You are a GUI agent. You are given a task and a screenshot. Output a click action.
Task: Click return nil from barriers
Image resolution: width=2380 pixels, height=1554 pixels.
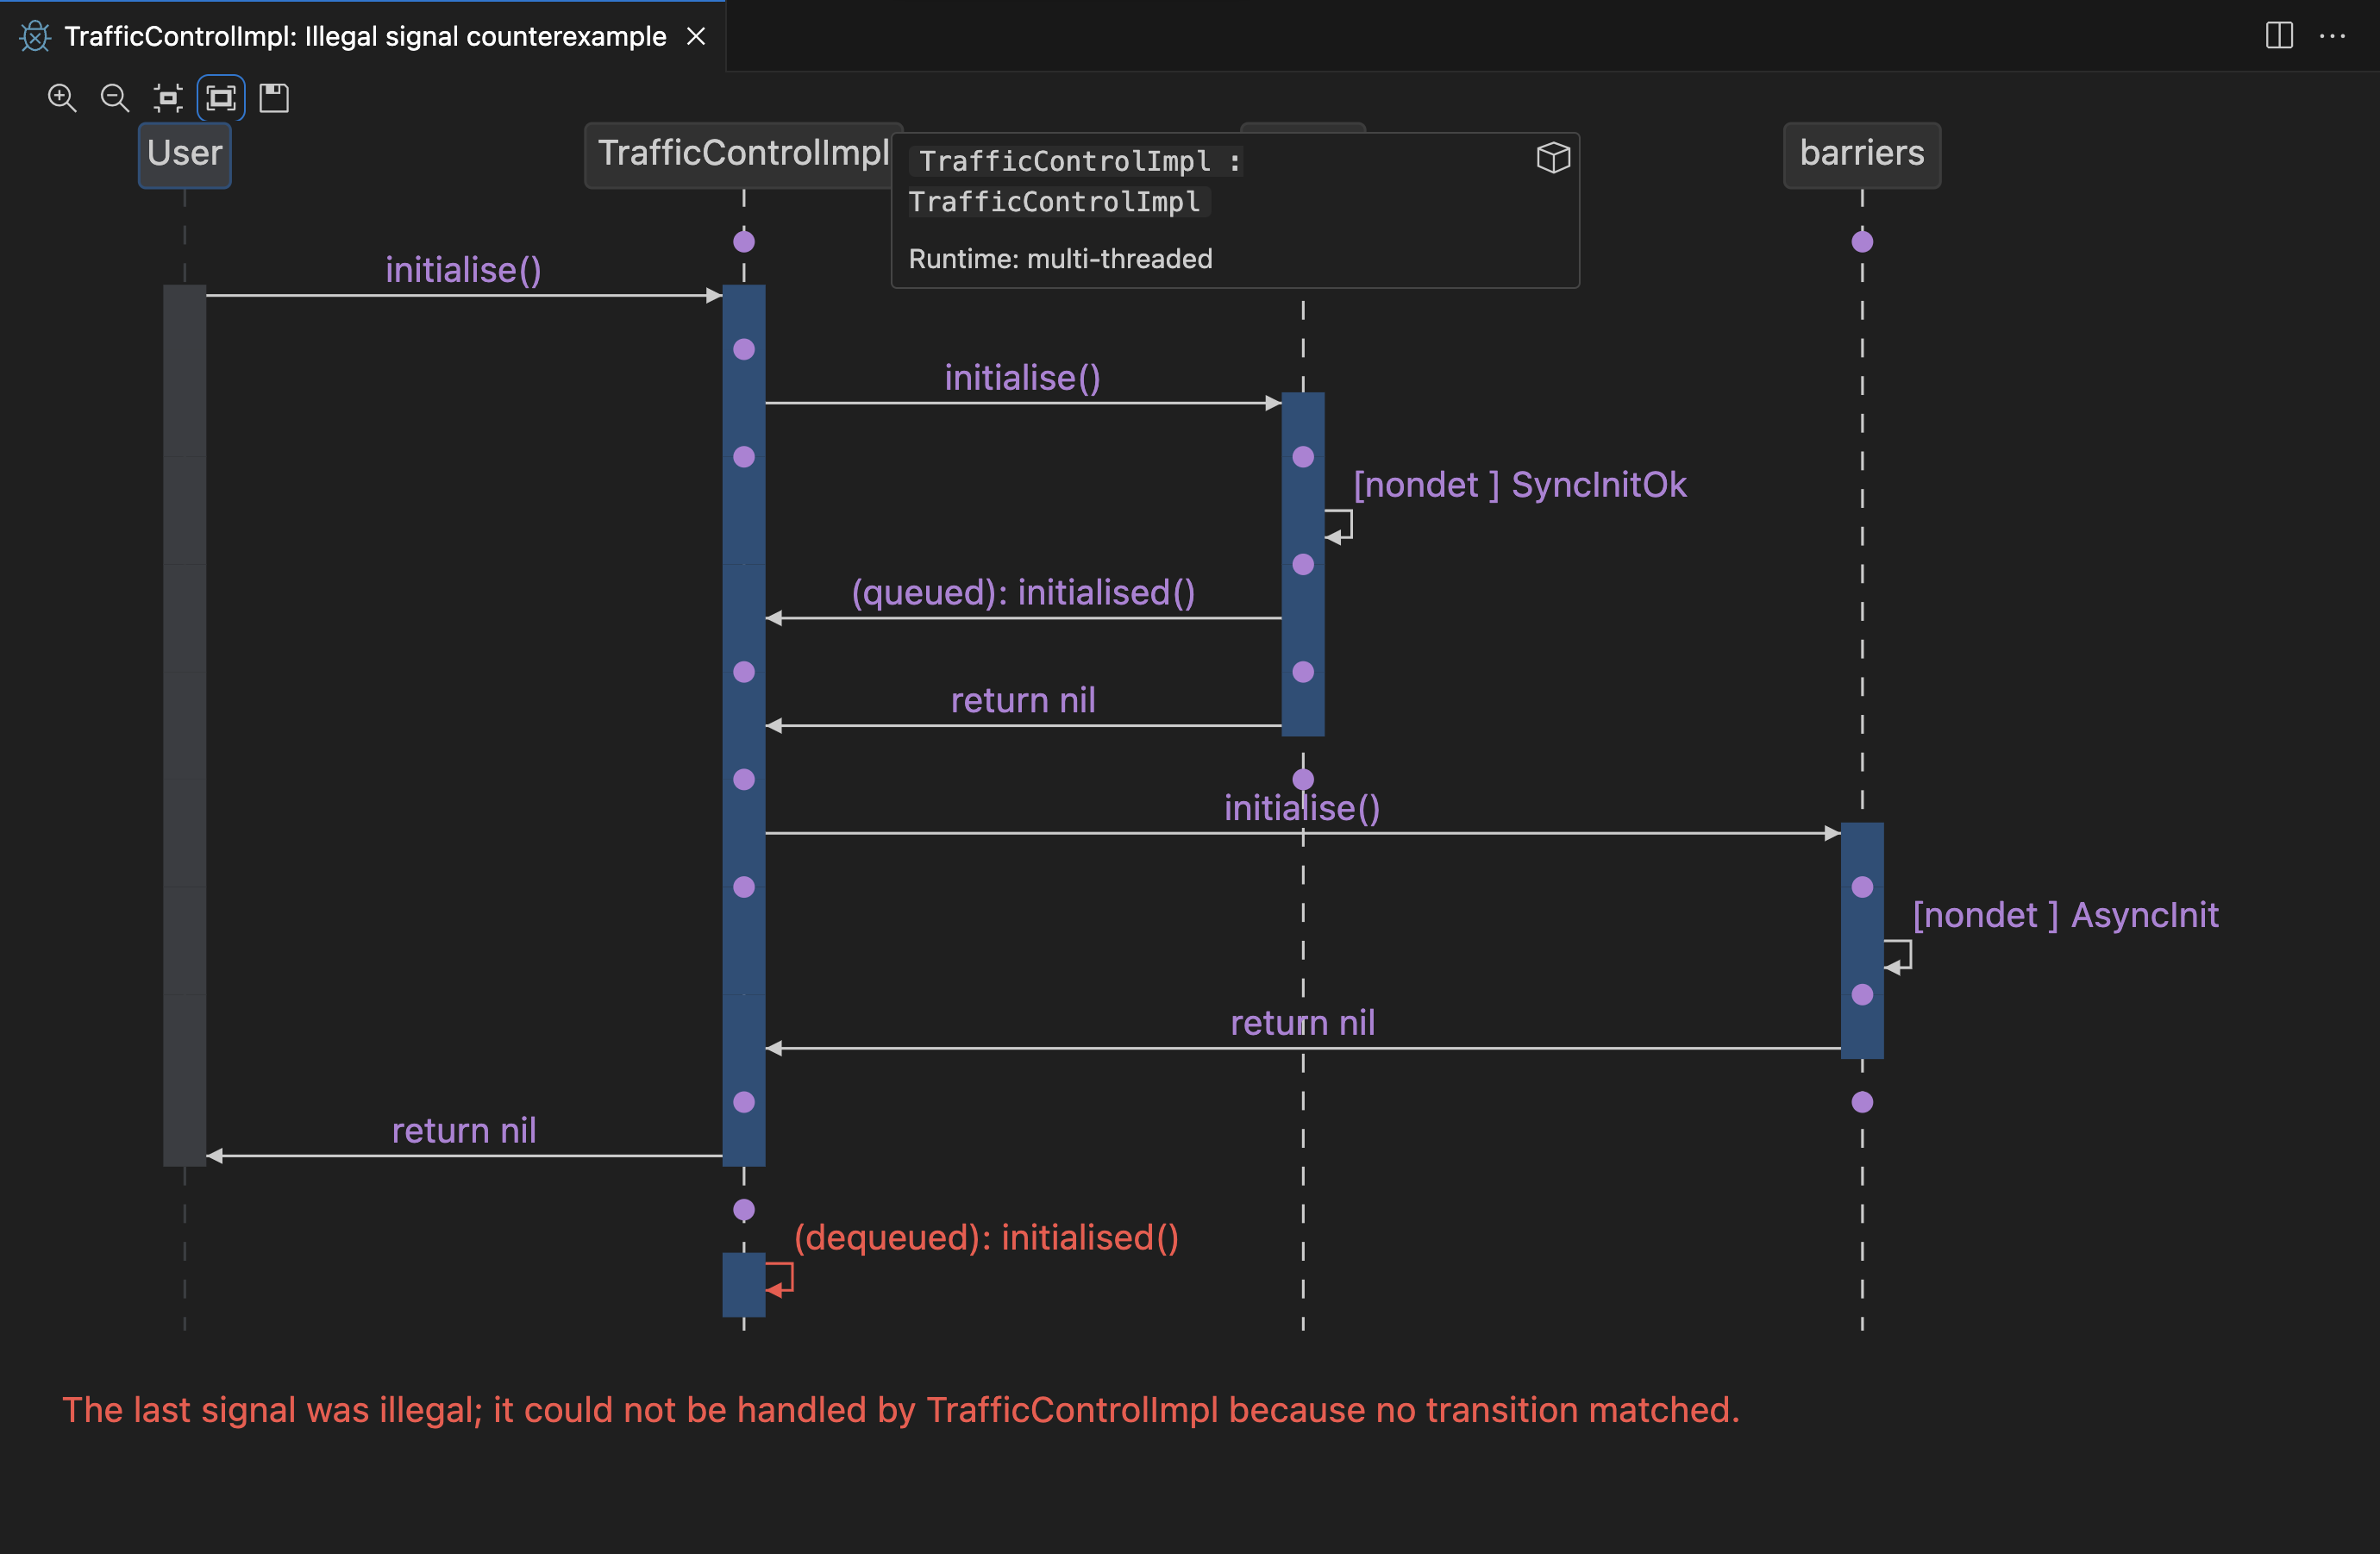tap(1302, 1023)
